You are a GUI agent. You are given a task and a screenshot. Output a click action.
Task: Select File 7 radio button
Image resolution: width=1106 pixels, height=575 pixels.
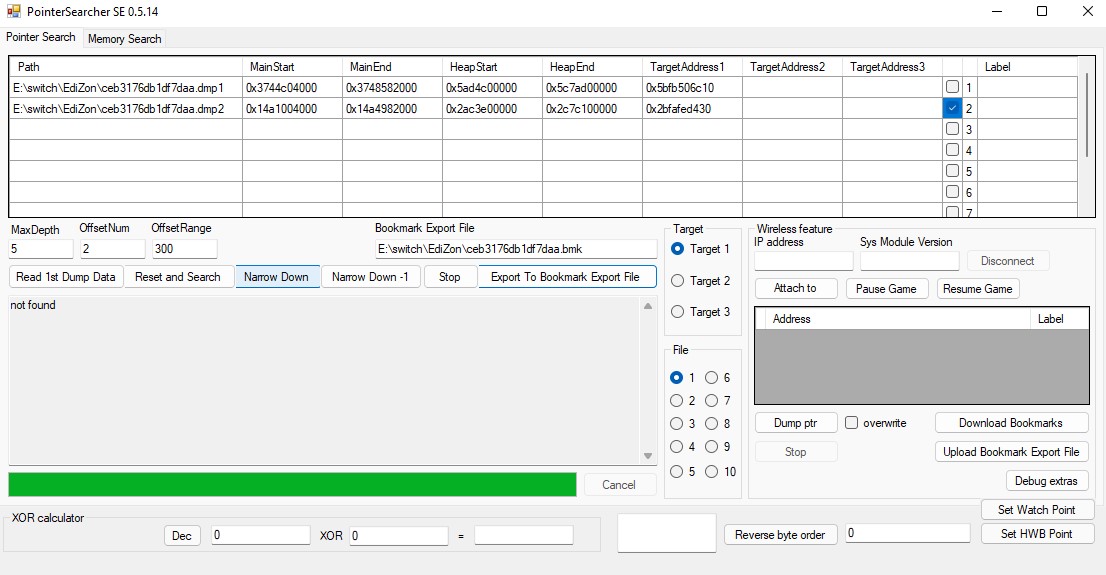click(x=711, y=401)
